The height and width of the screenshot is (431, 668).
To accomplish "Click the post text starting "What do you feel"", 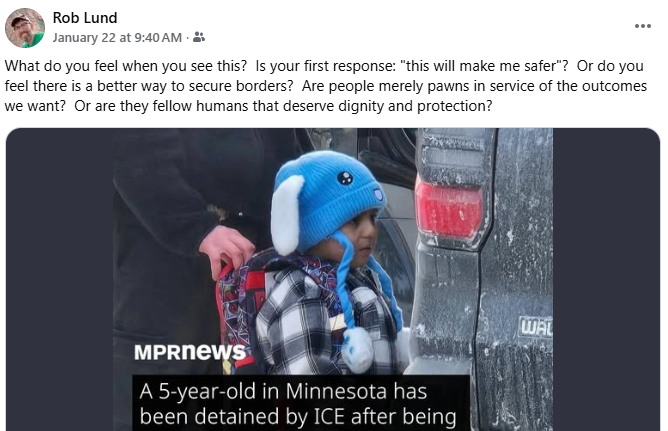I will coord(327,86).
